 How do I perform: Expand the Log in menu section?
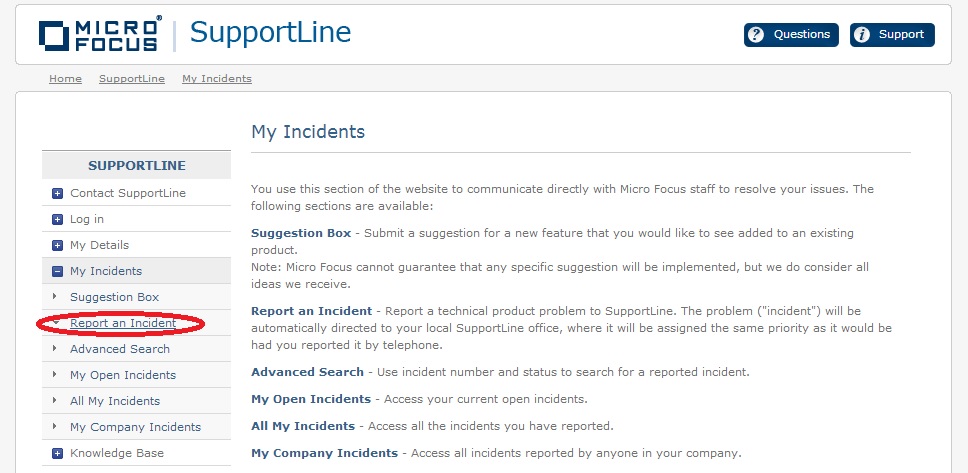coord(57,219)
